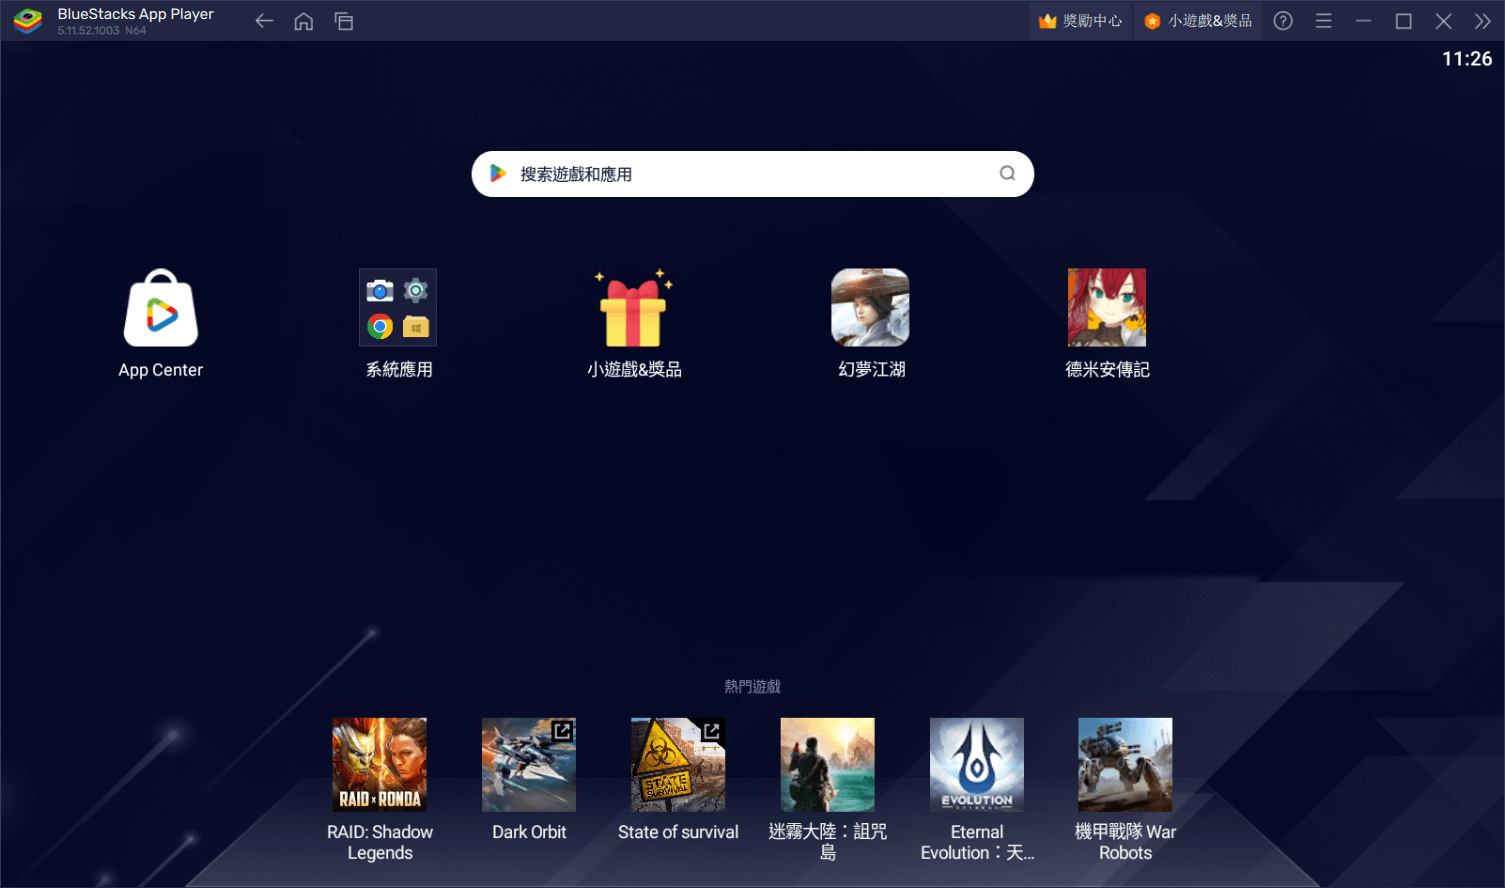
Task: Open the multi-instance windows icon
Action: pos(344,21)
